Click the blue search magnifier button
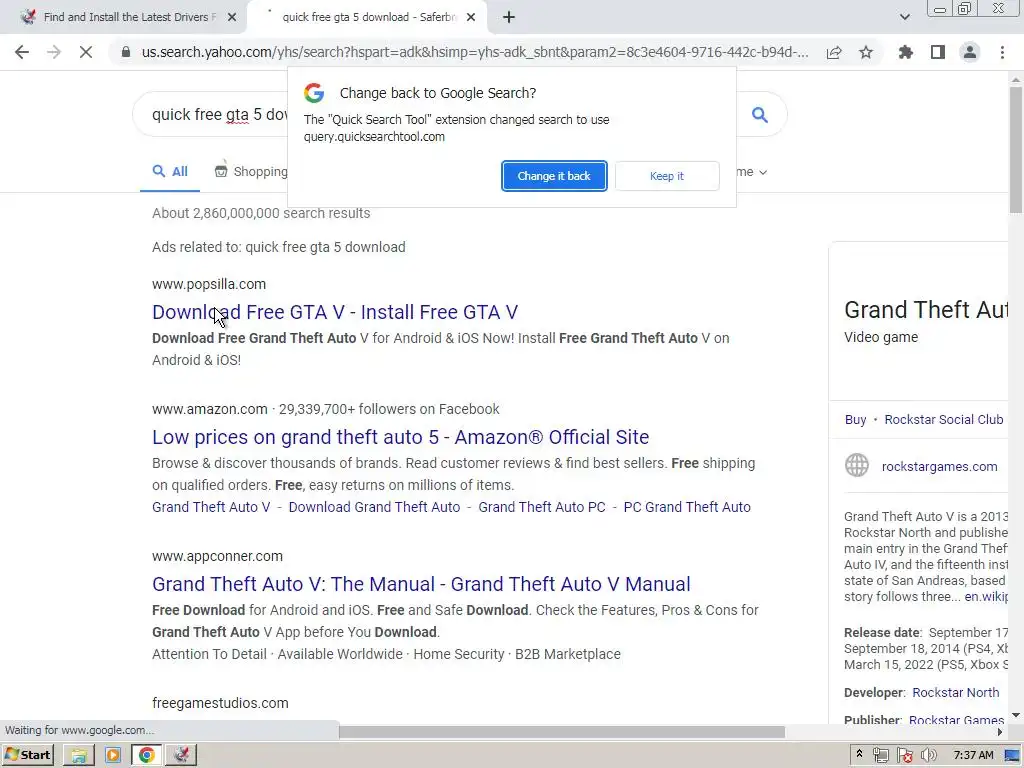This screenshot has width=1024, height=768. [x=760, y=115]
